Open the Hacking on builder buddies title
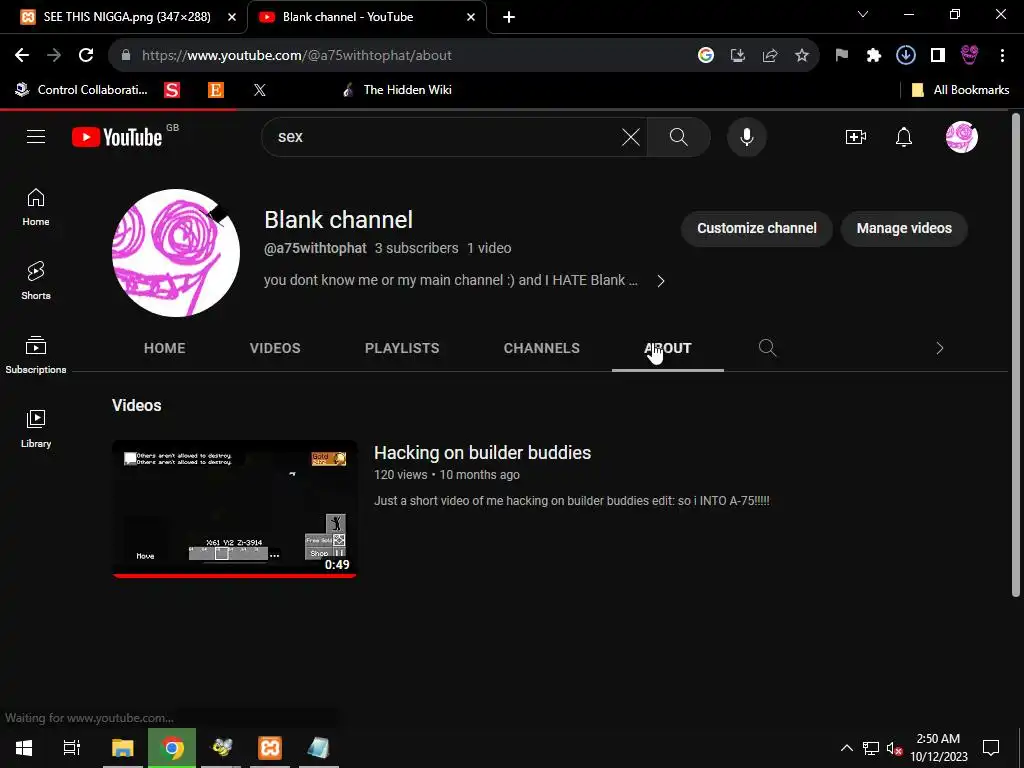The image size is (1024, 768). pyautogui.click(x=482, y=453)
